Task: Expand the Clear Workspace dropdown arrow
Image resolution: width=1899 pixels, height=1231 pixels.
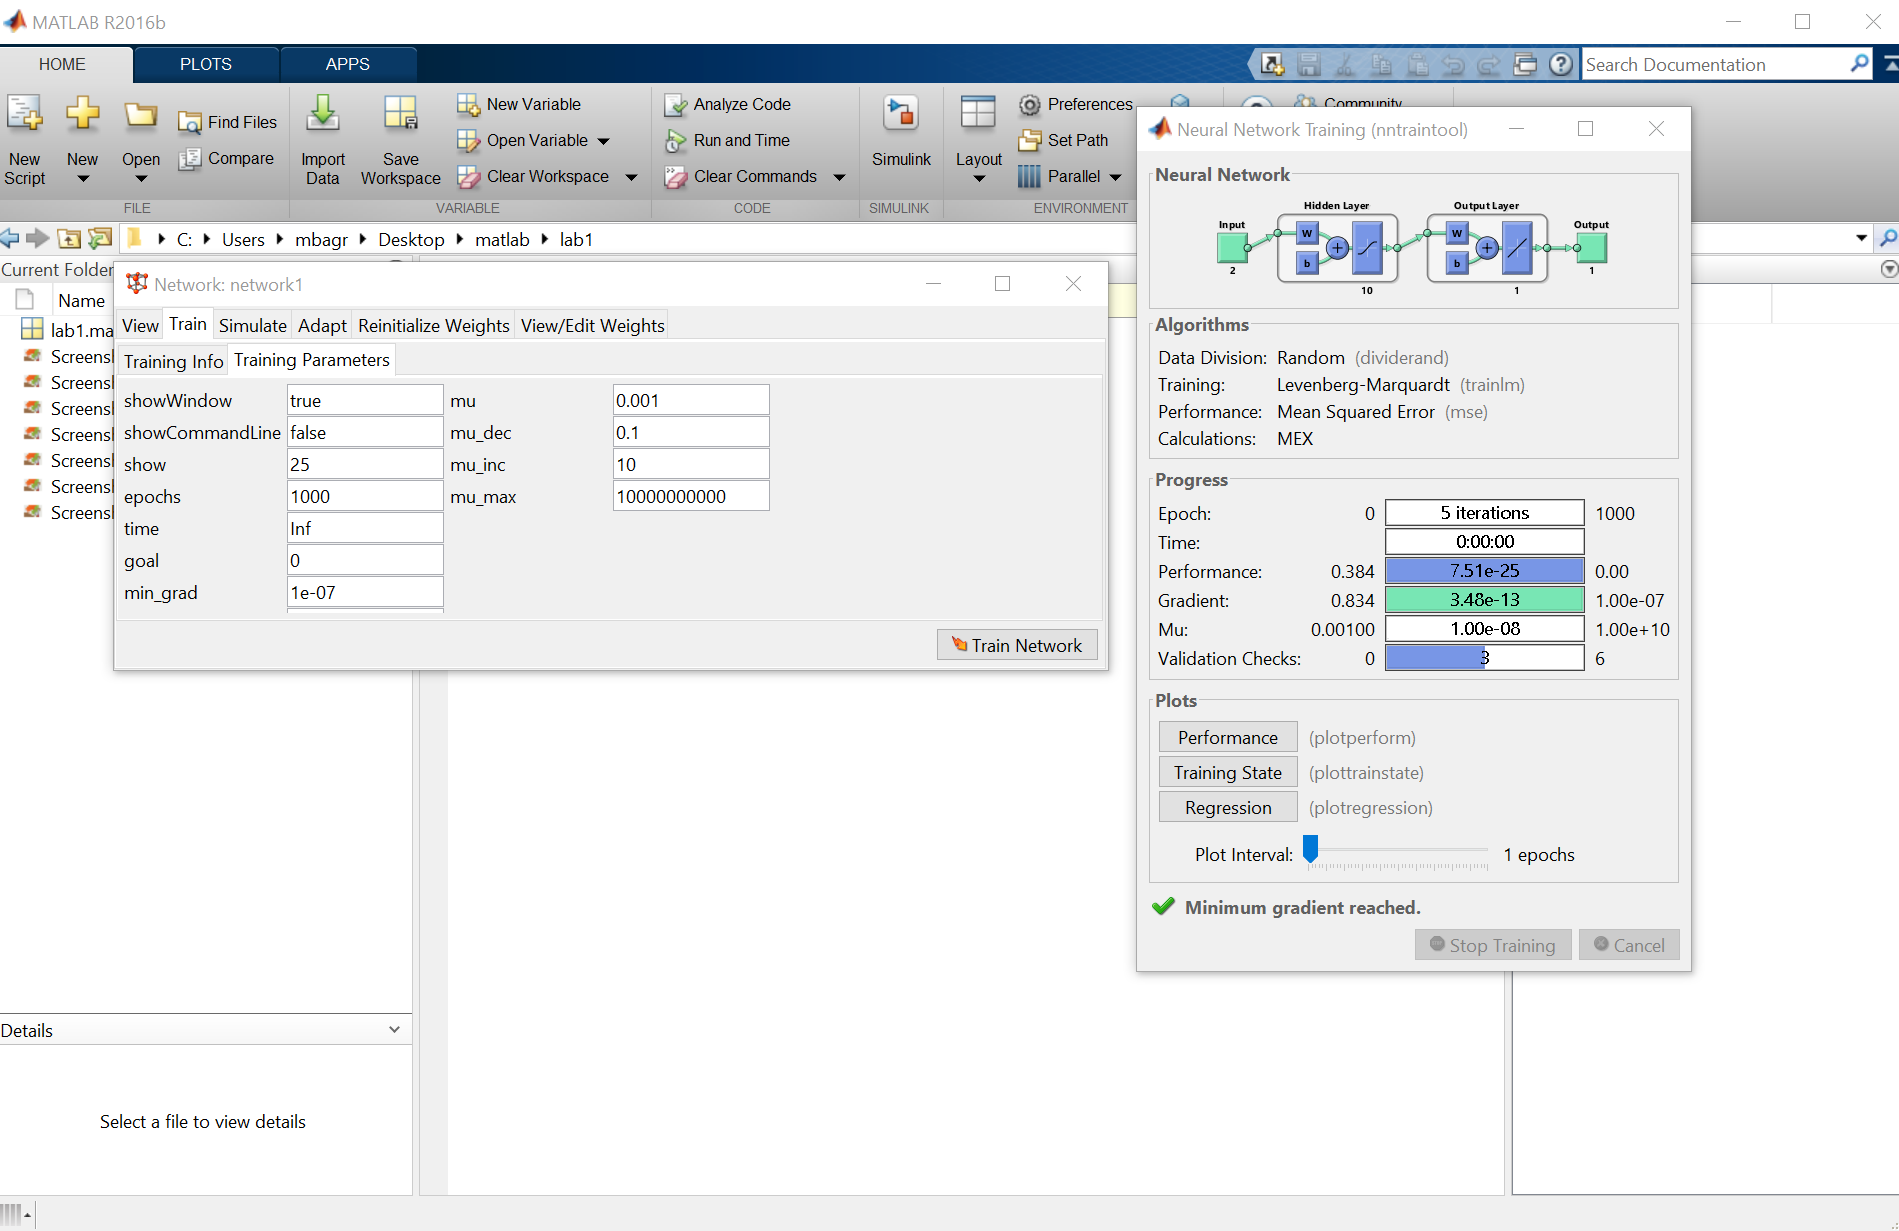Action: 631,177
